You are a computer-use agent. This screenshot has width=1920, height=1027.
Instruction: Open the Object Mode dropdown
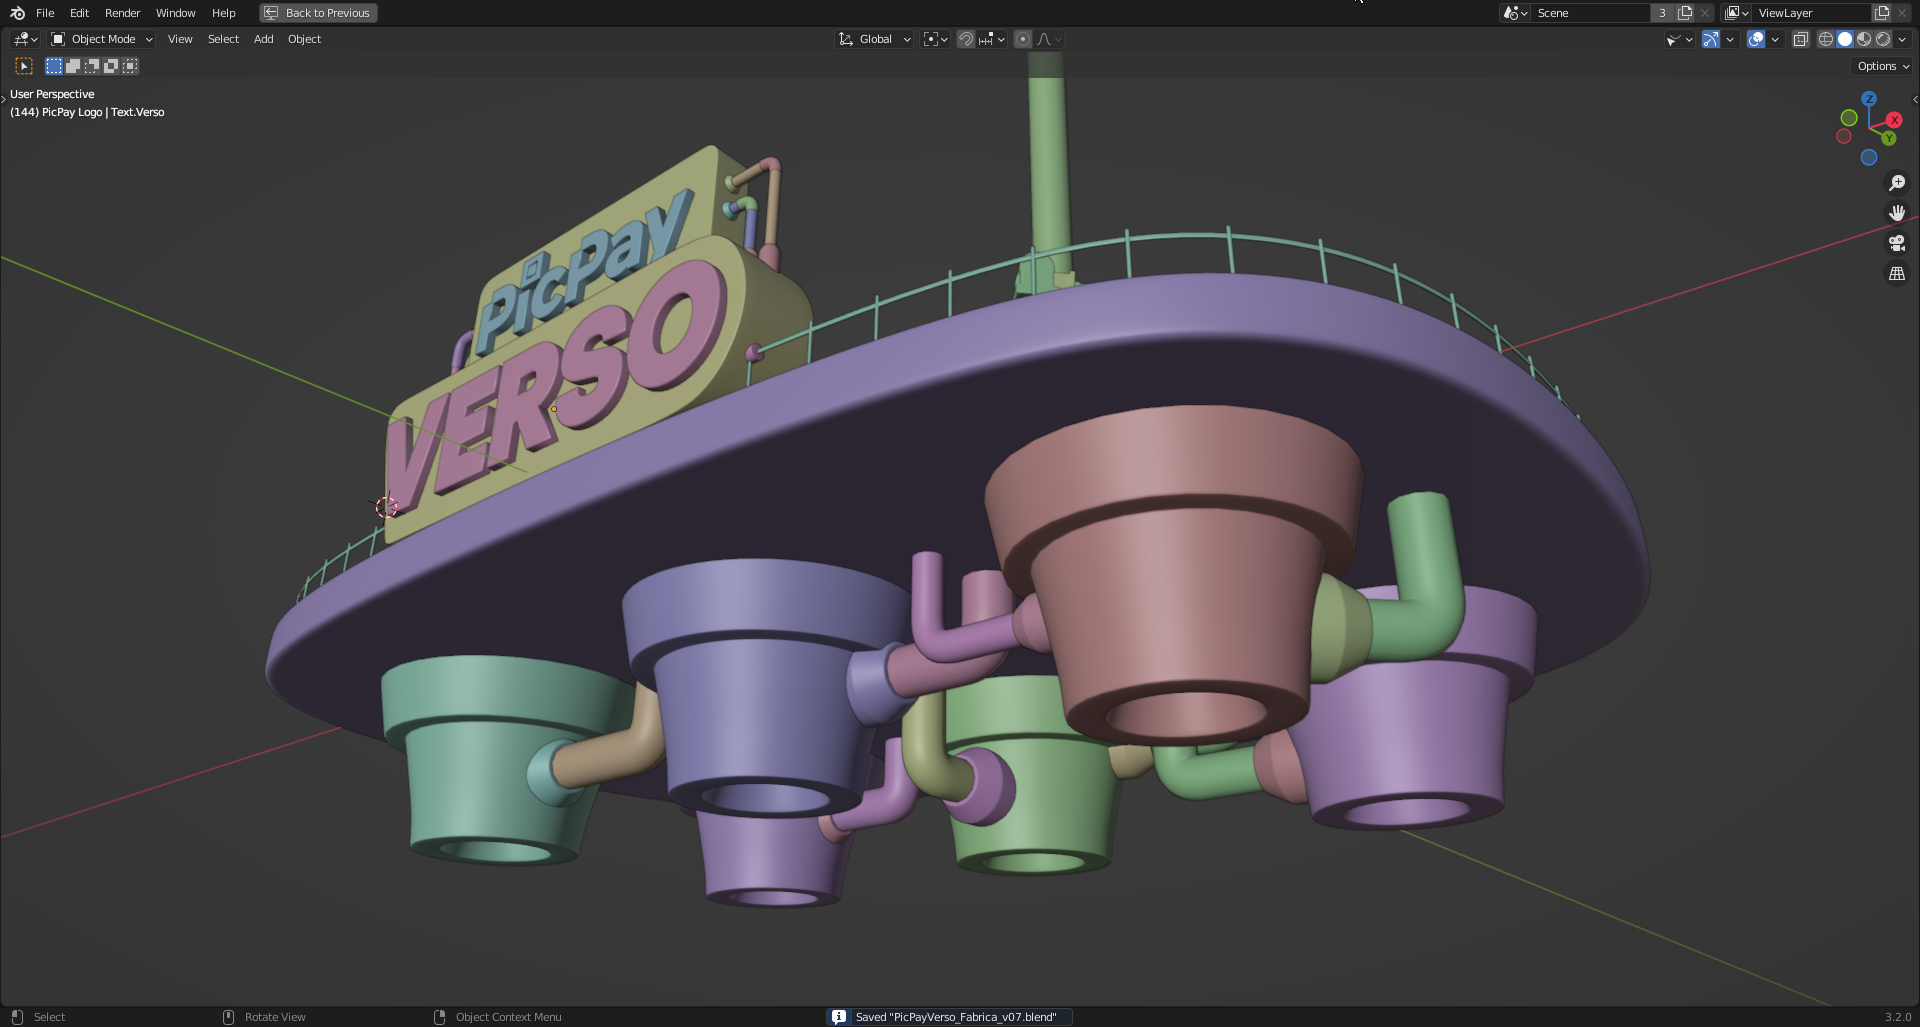(x=102, y=39)
